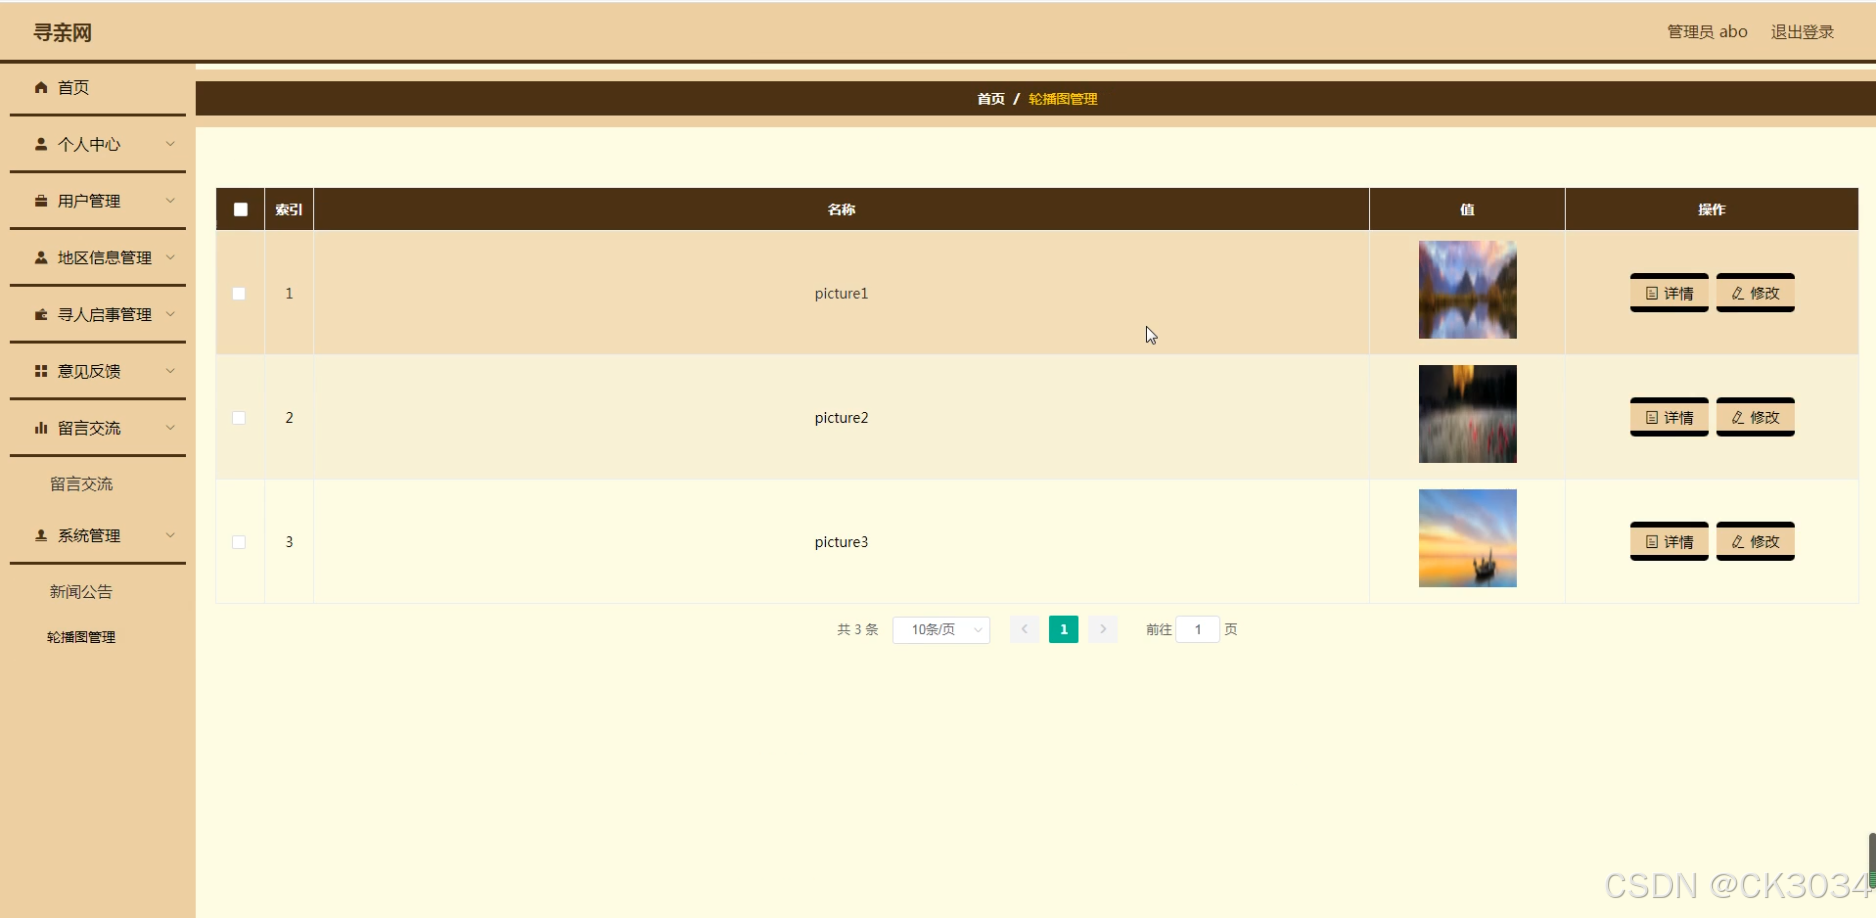Open the 新闻公告 submenu item
1876x918 pixels.
(x=81, y=592)
